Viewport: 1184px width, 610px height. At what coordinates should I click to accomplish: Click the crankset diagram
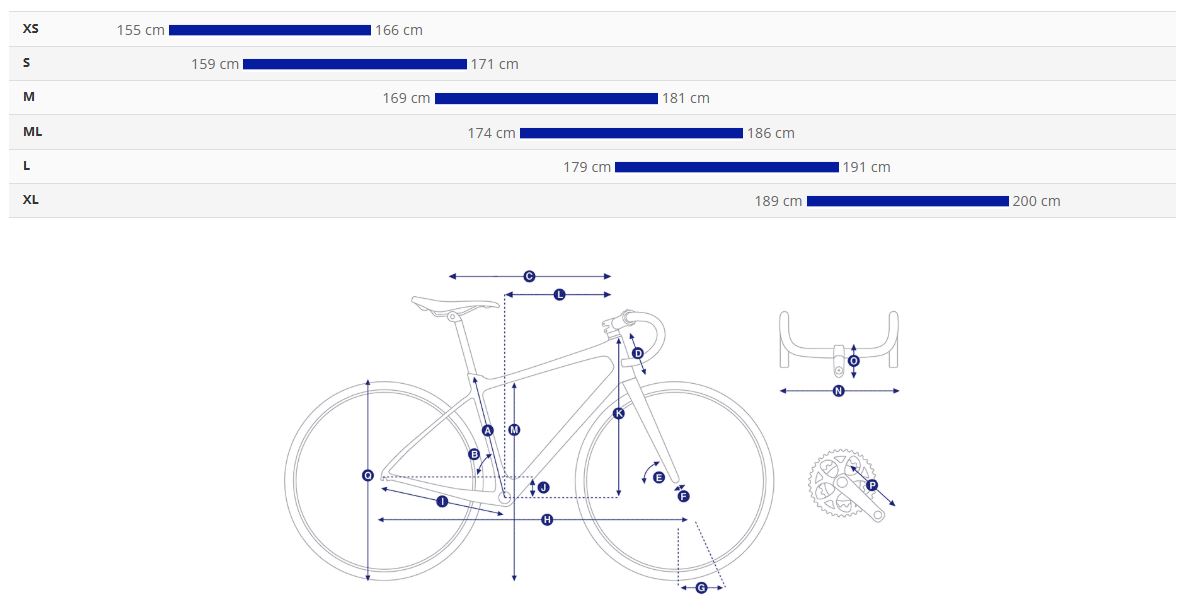tap(845, 487)
